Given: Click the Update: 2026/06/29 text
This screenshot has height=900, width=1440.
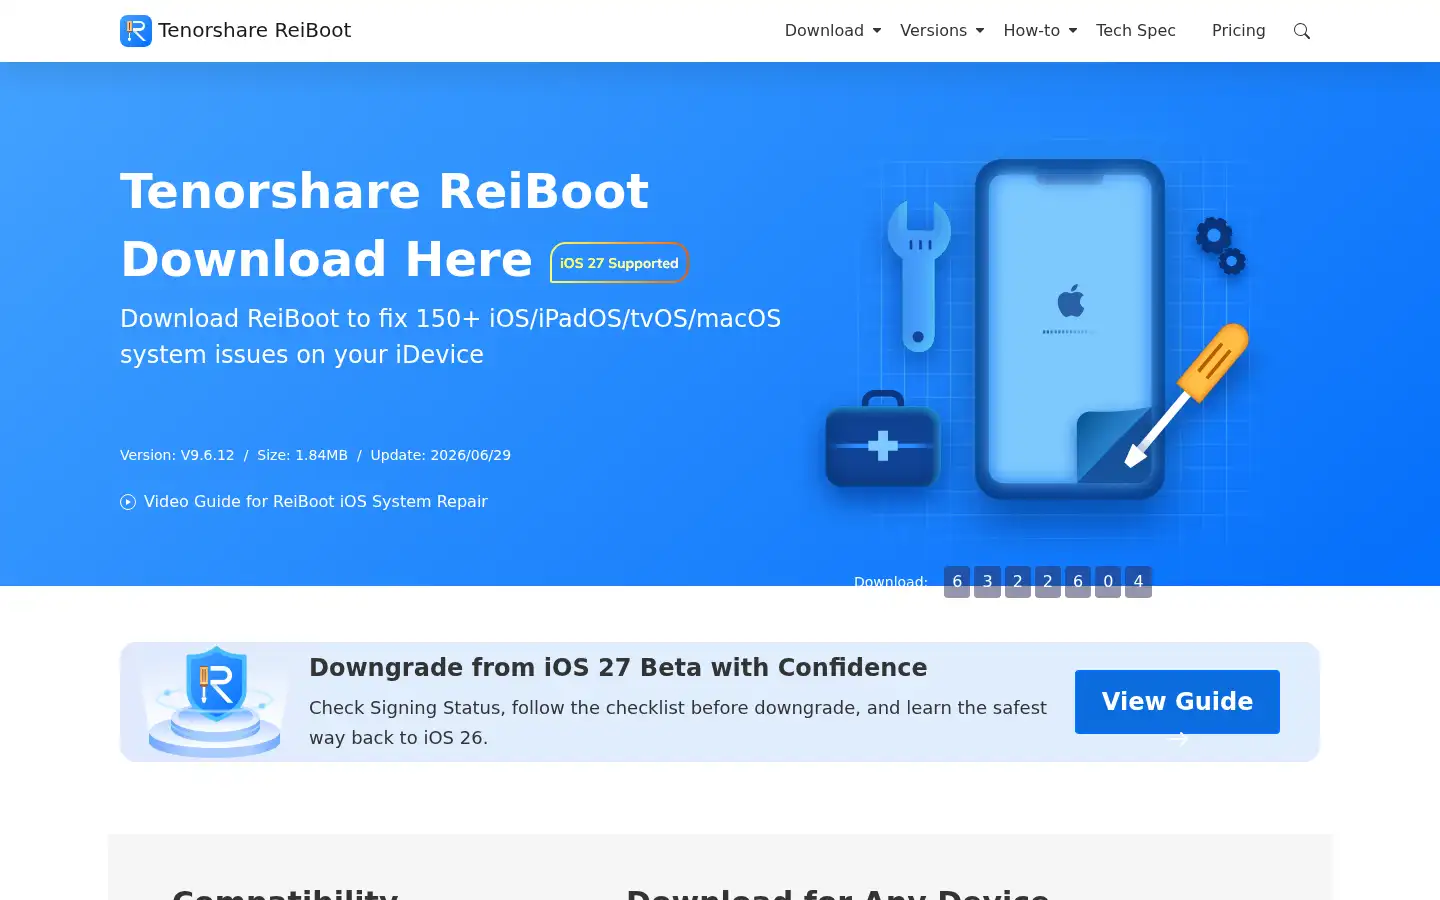Looking at the screenshot, I should (x=440, y=455).
